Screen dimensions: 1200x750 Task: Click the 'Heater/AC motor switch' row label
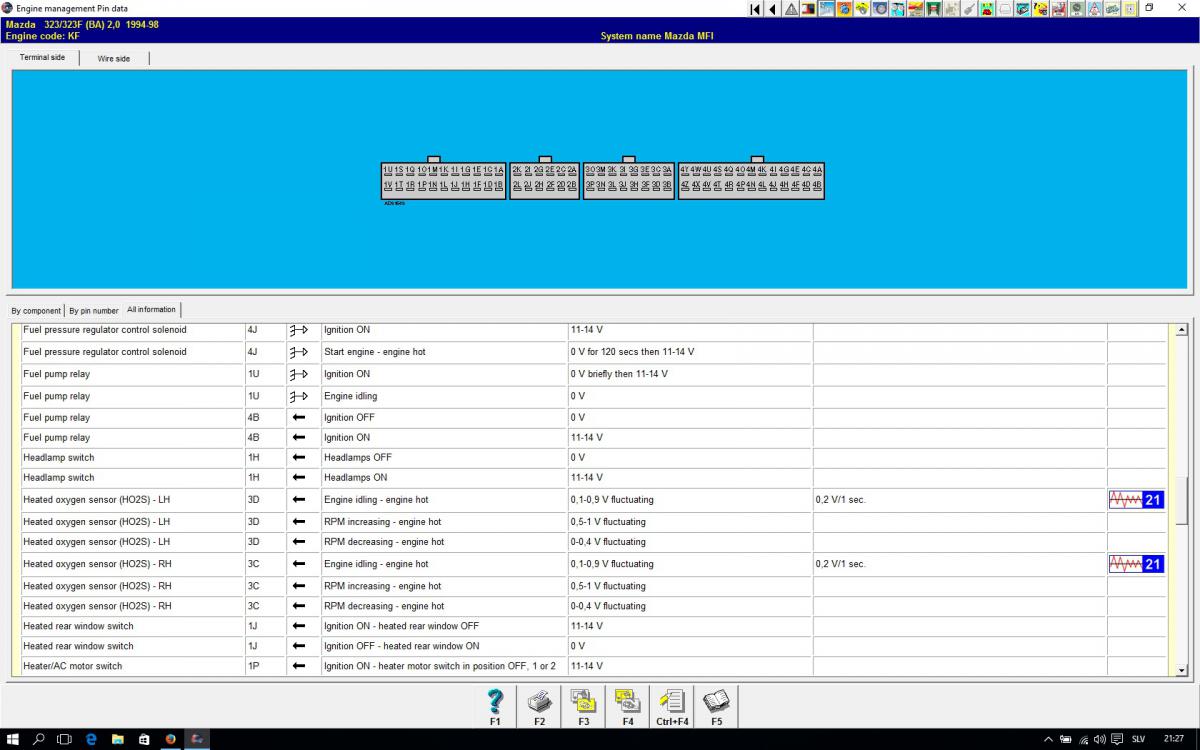[x=72, y=666]
